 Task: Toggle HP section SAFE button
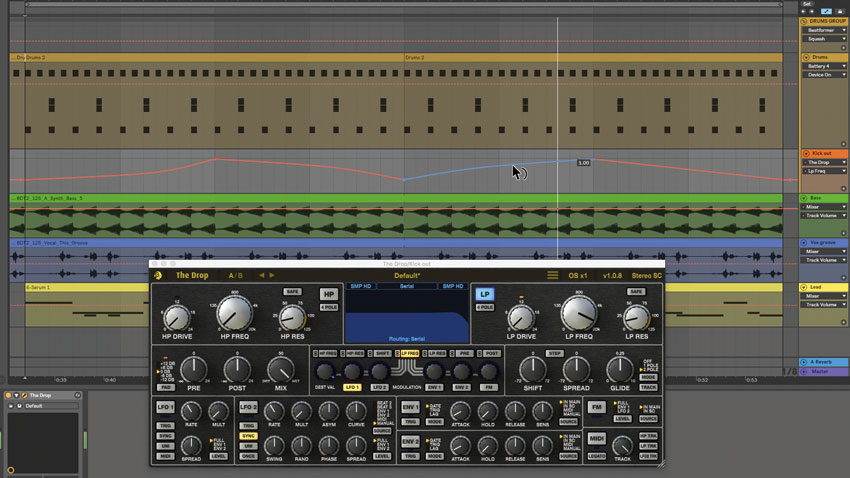coord(292,292)
